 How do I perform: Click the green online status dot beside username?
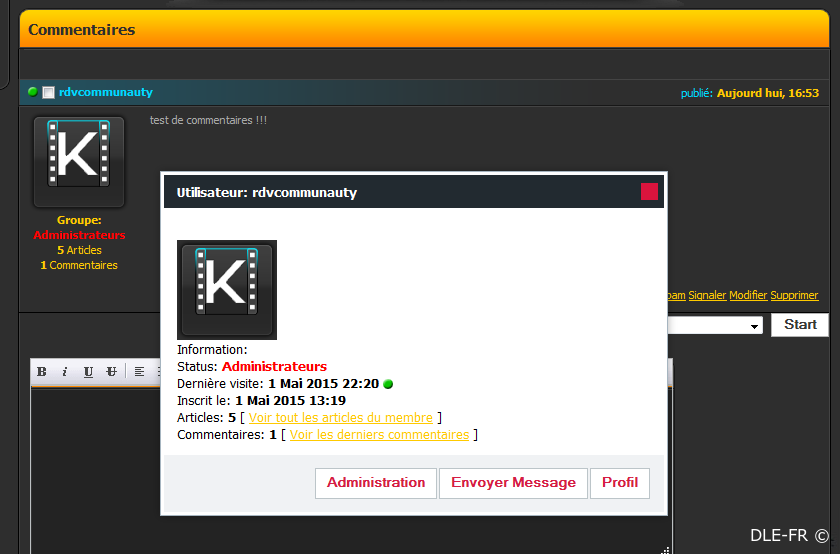(33, 92)
